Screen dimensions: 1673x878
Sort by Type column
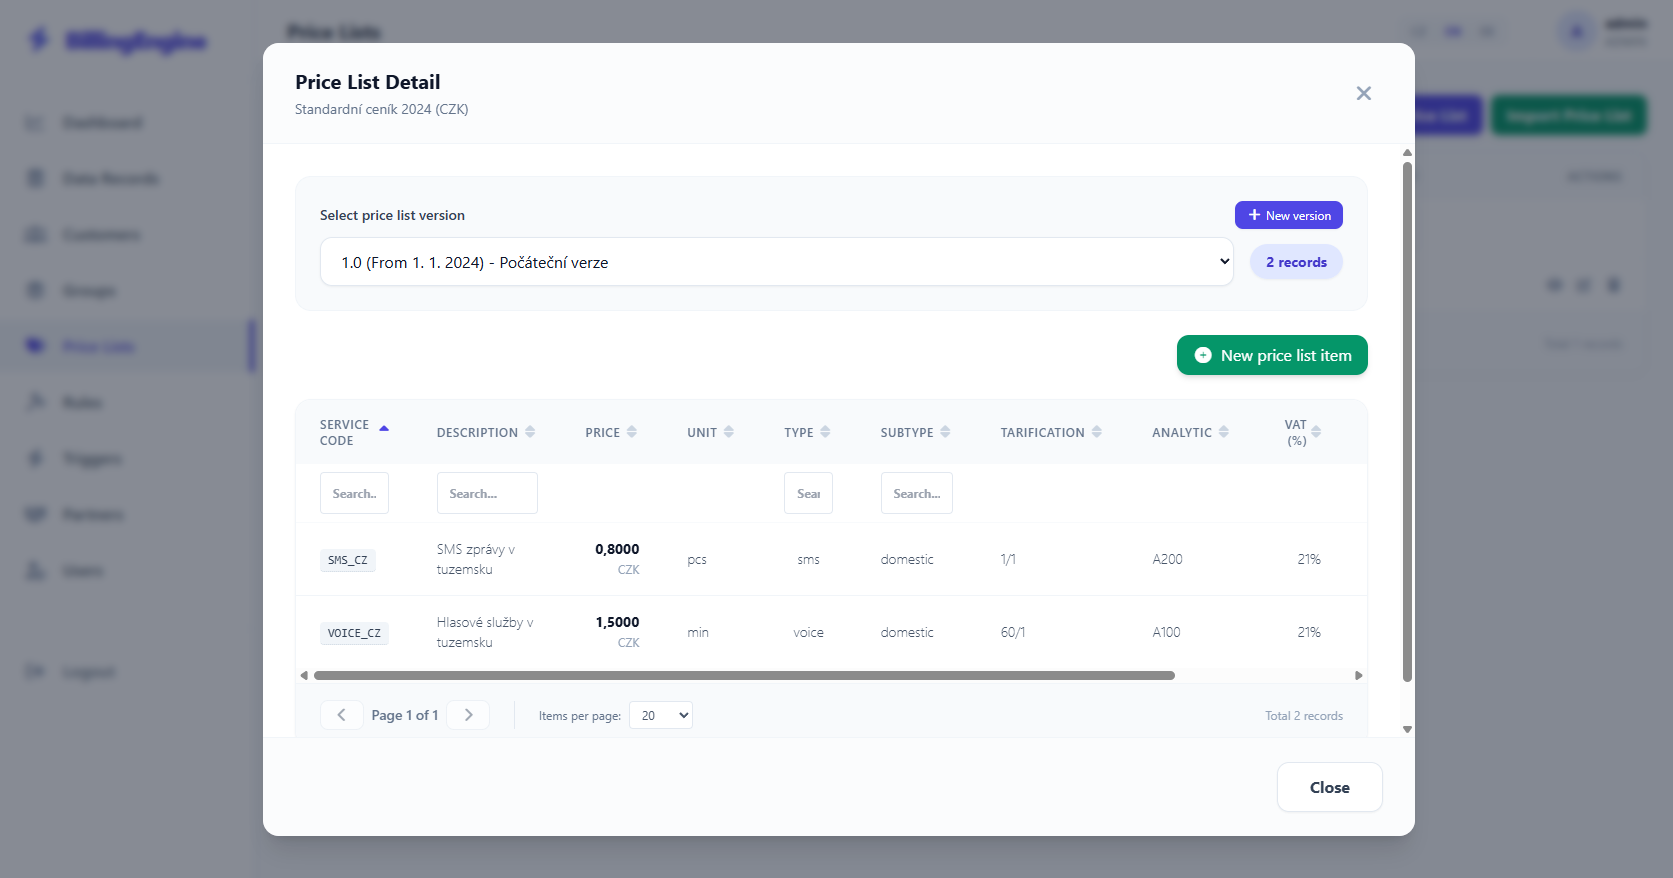coord(807,432)
